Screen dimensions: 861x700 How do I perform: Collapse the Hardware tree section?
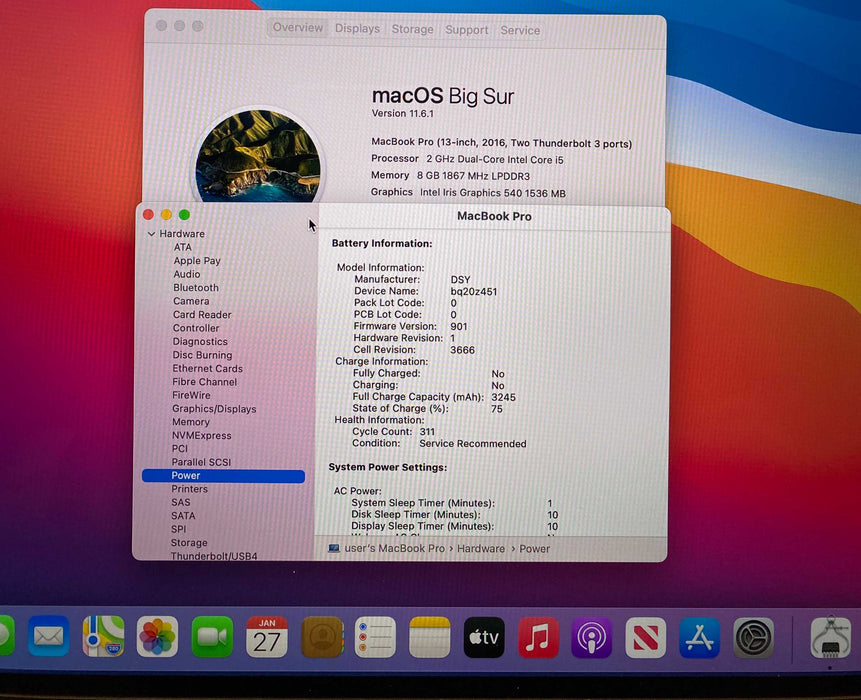coord(151,234)
